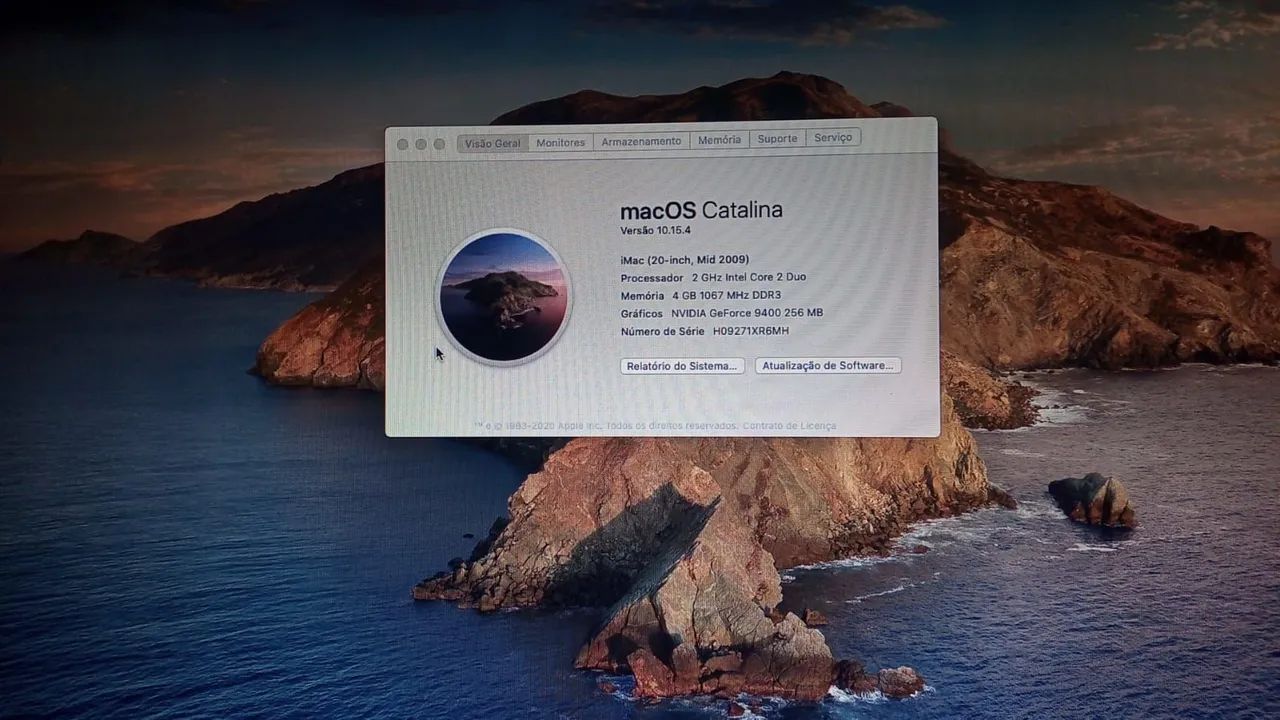The image size is (1280, 720).
Task: Switch to the Monitores tab
Action: [x=560, y=141]
